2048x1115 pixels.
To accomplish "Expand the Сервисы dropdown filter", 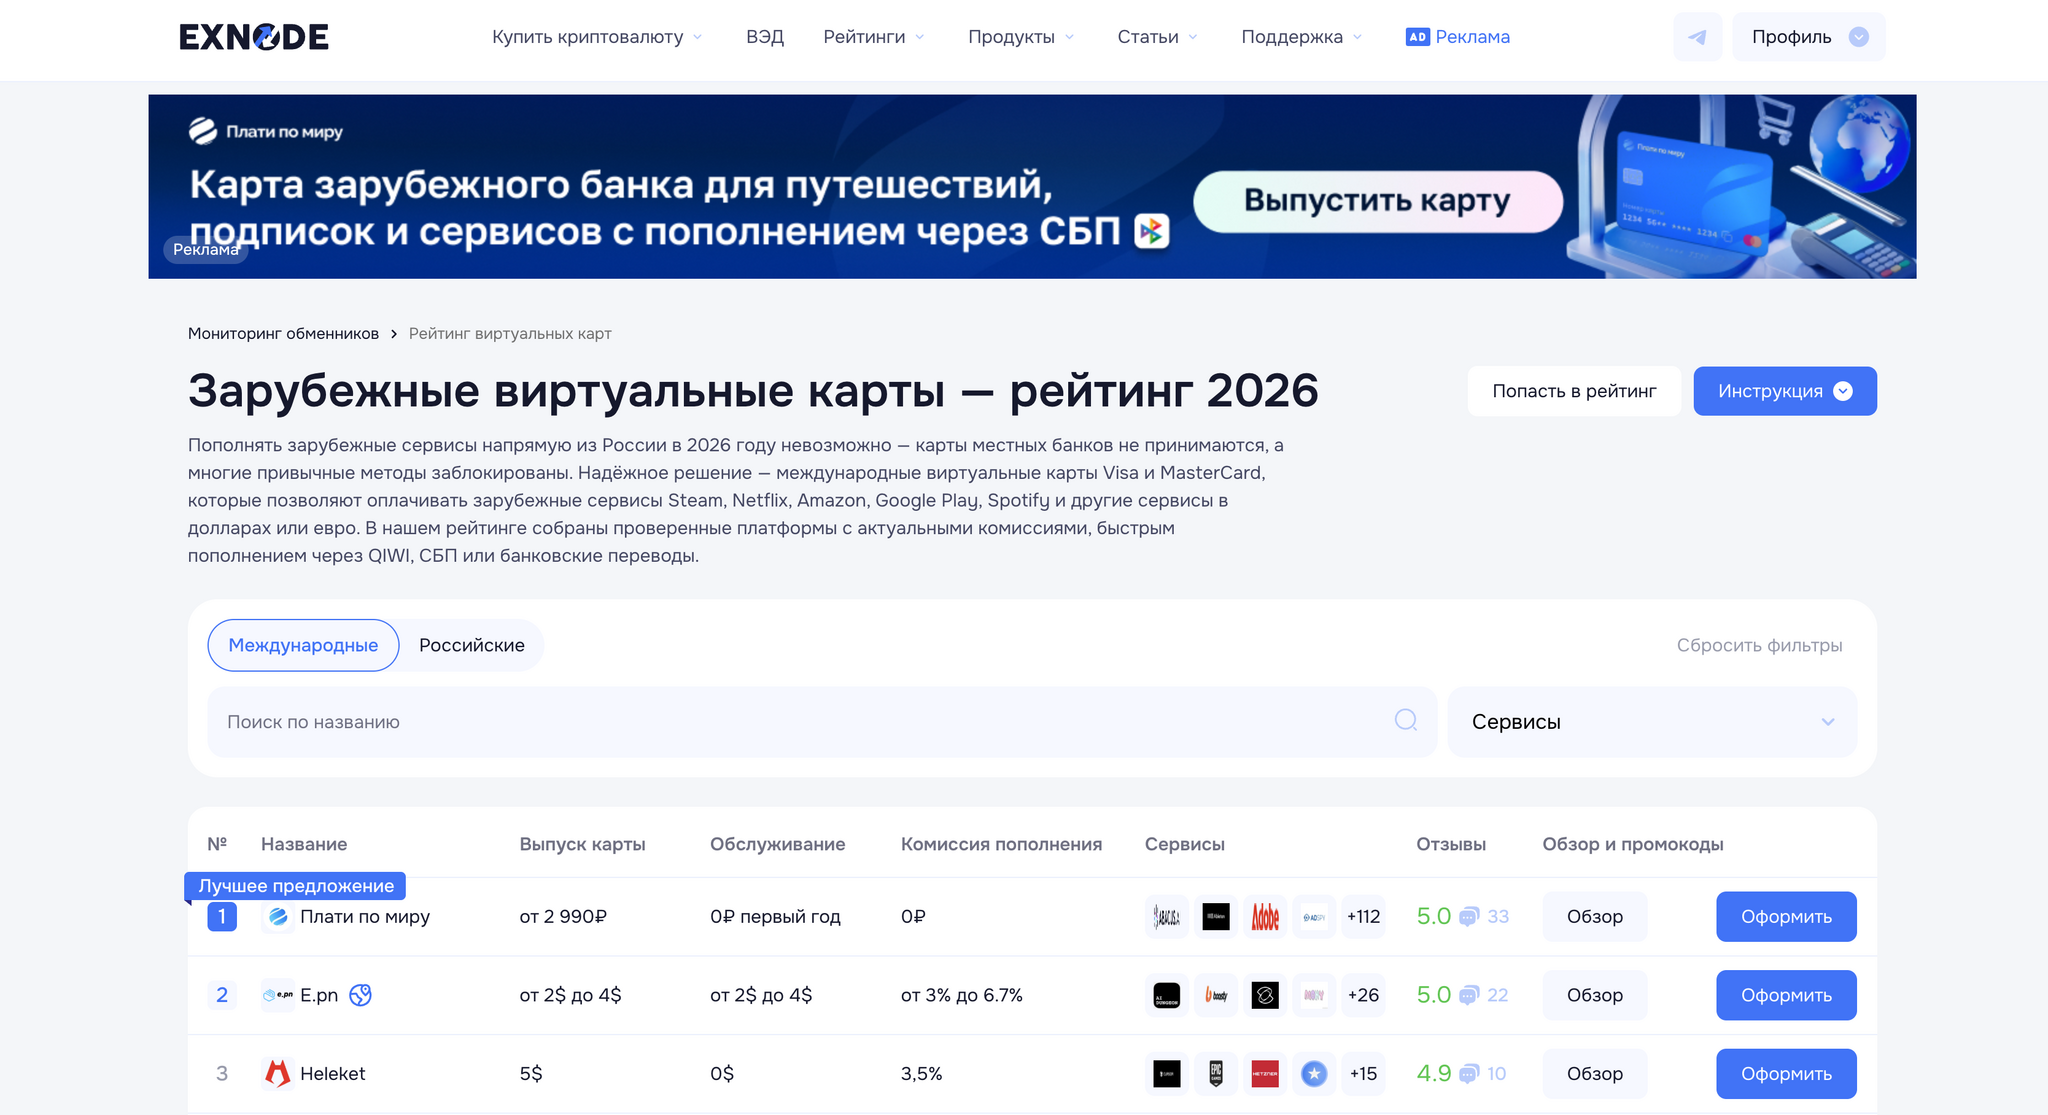I will (1652, 722).
